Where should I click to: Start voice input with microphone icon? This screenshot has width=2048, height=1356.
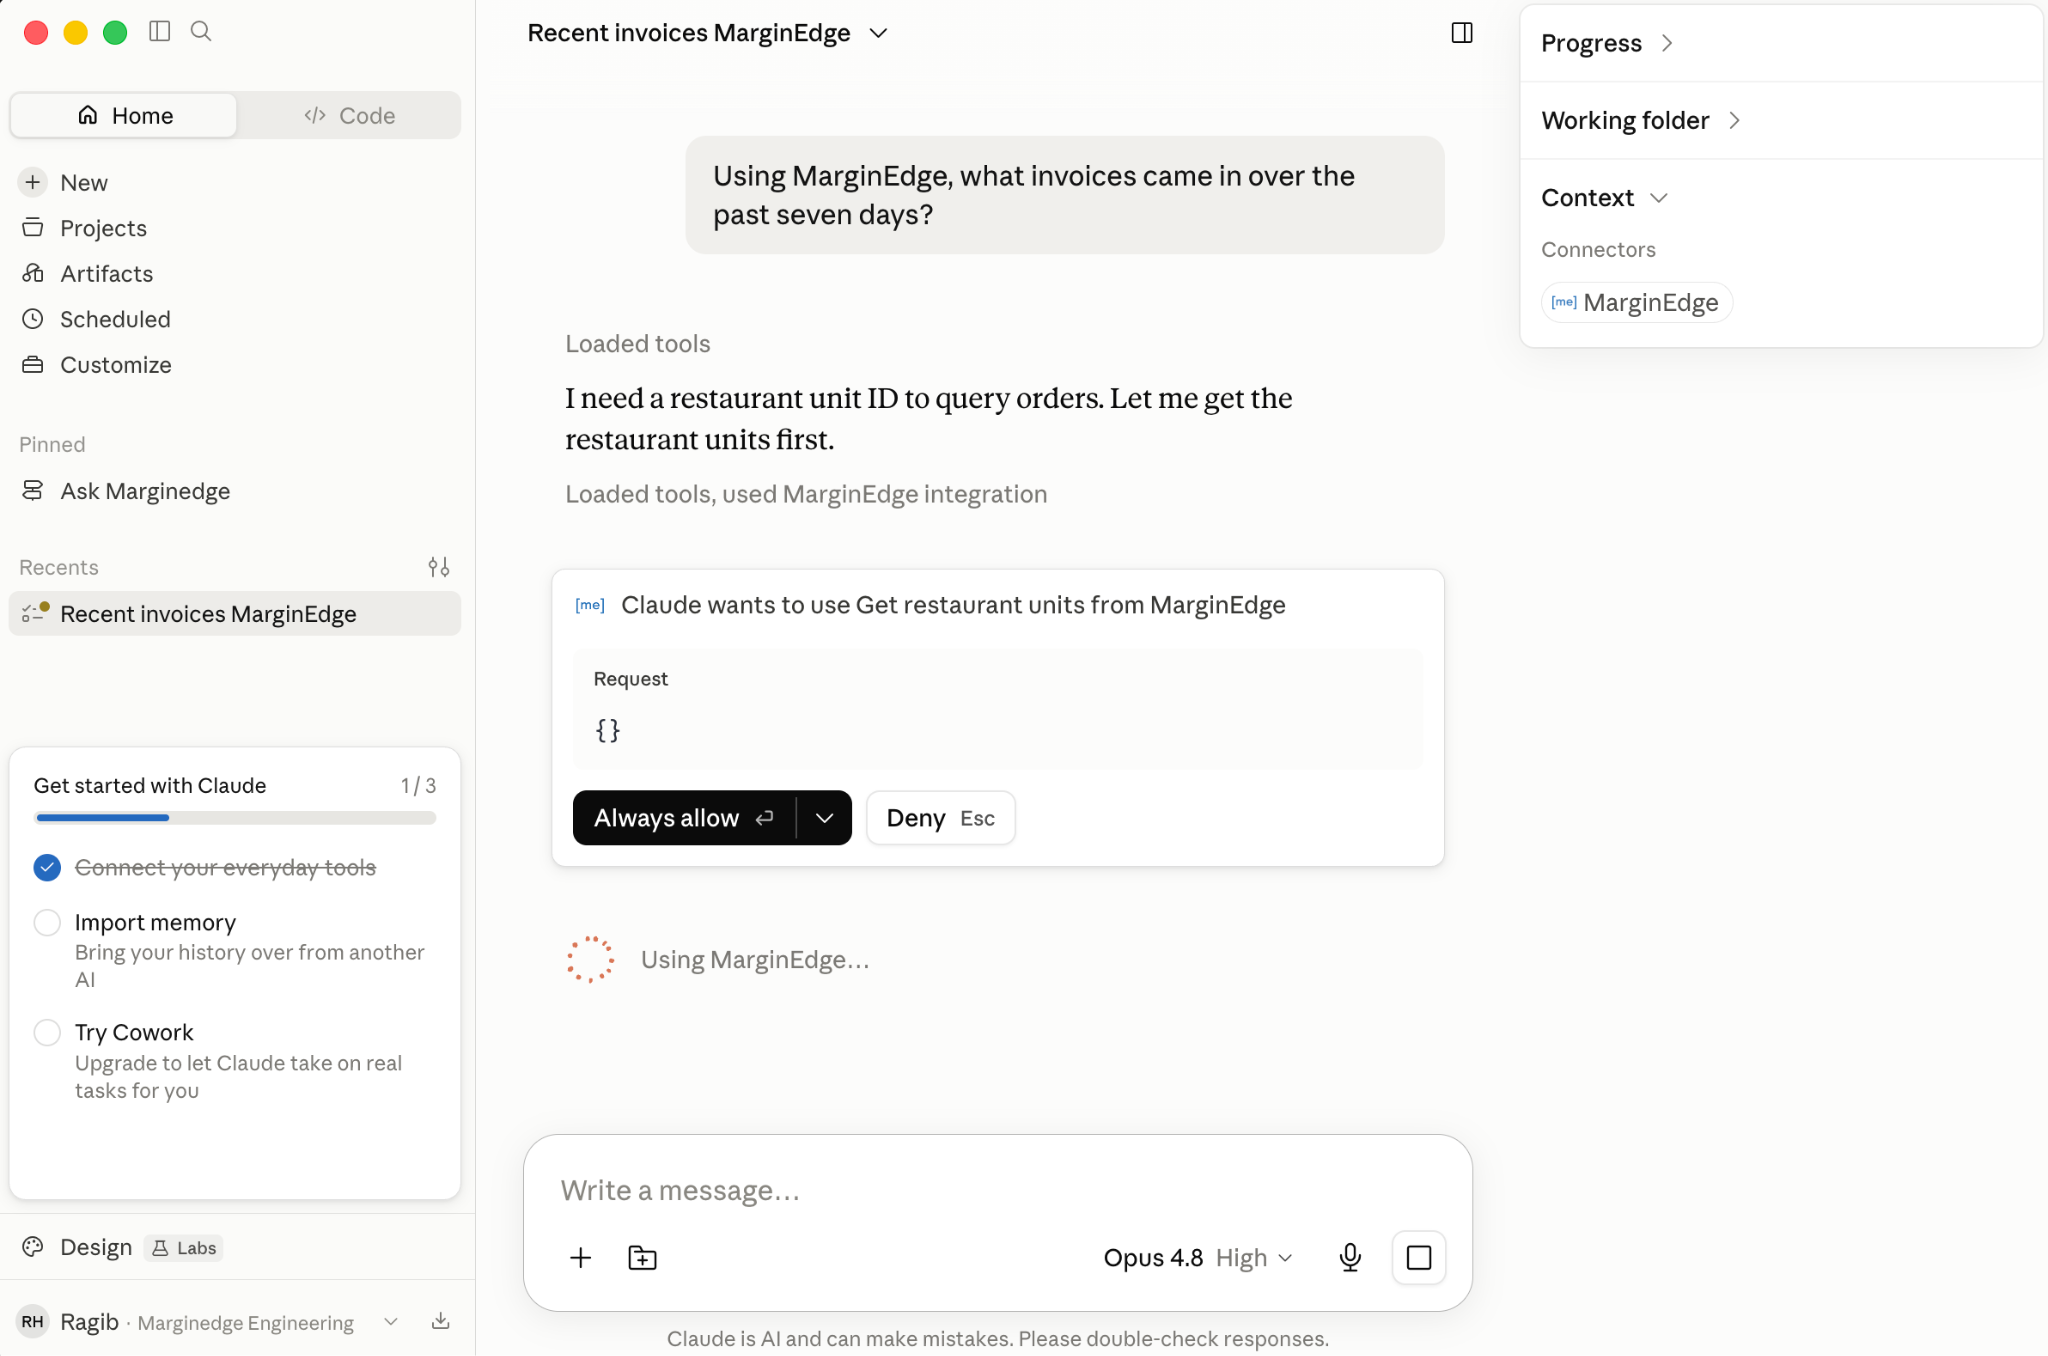[1350, 1258]
